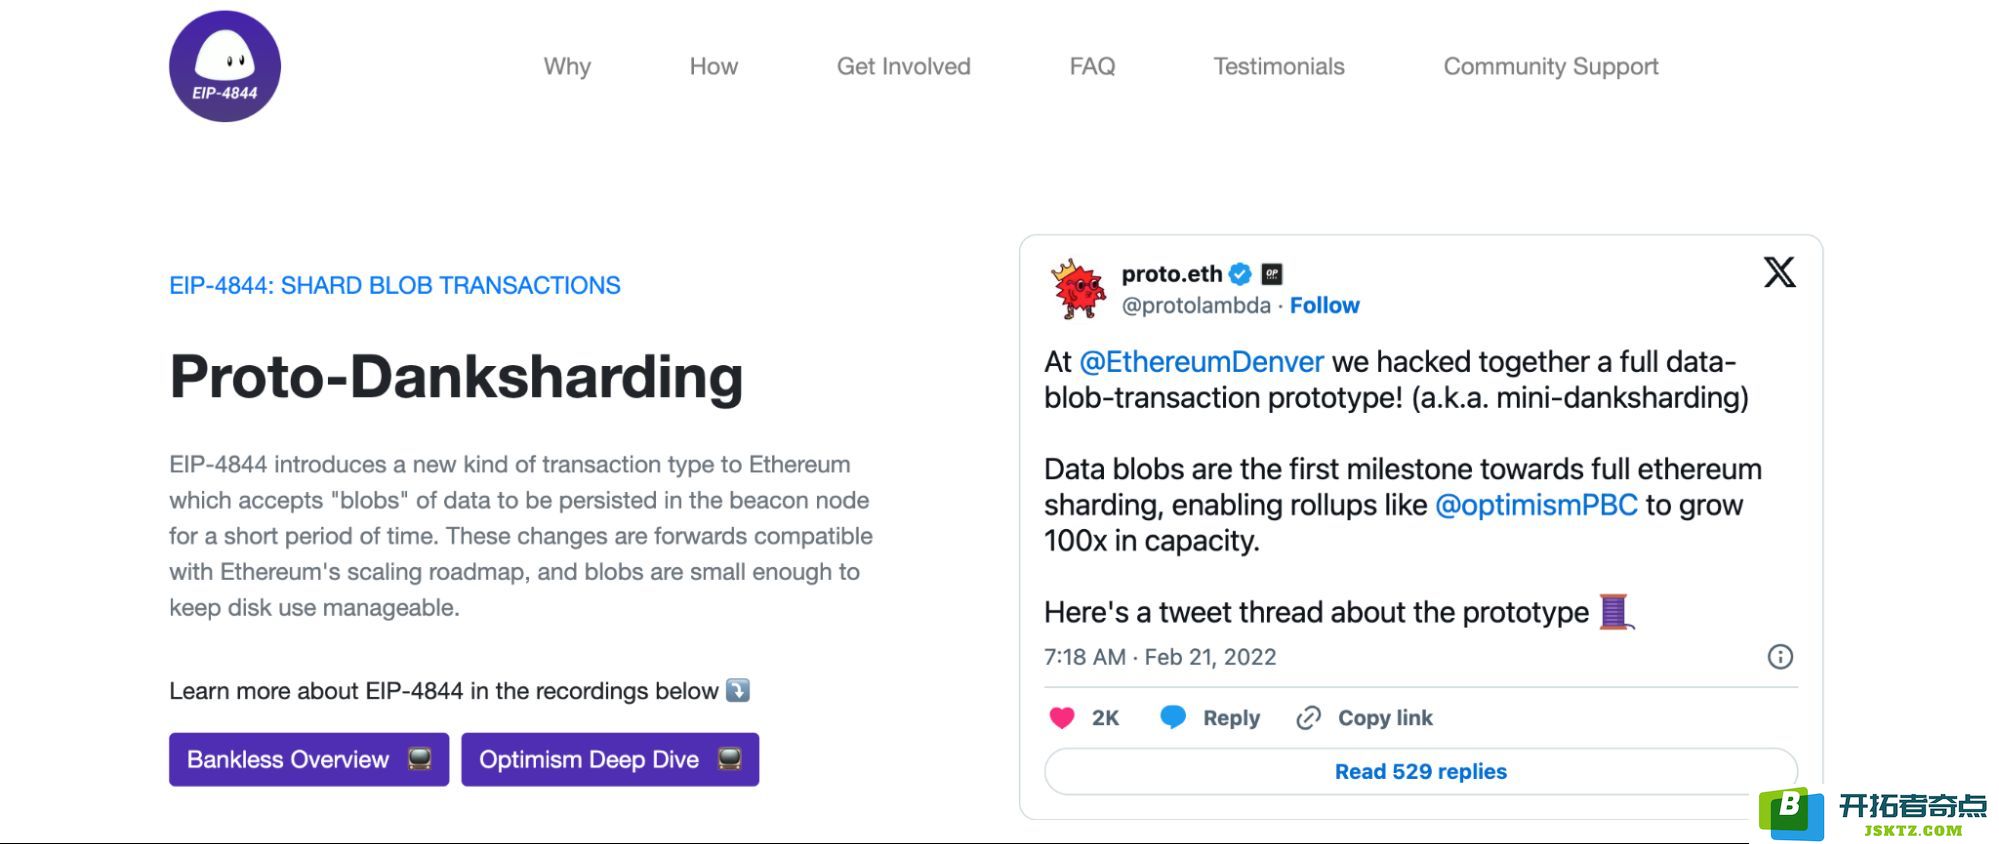The width and height of the screenshot is (1999, 844).
Task: Open the @EthereumDenver mention link
Action: 1201,362
